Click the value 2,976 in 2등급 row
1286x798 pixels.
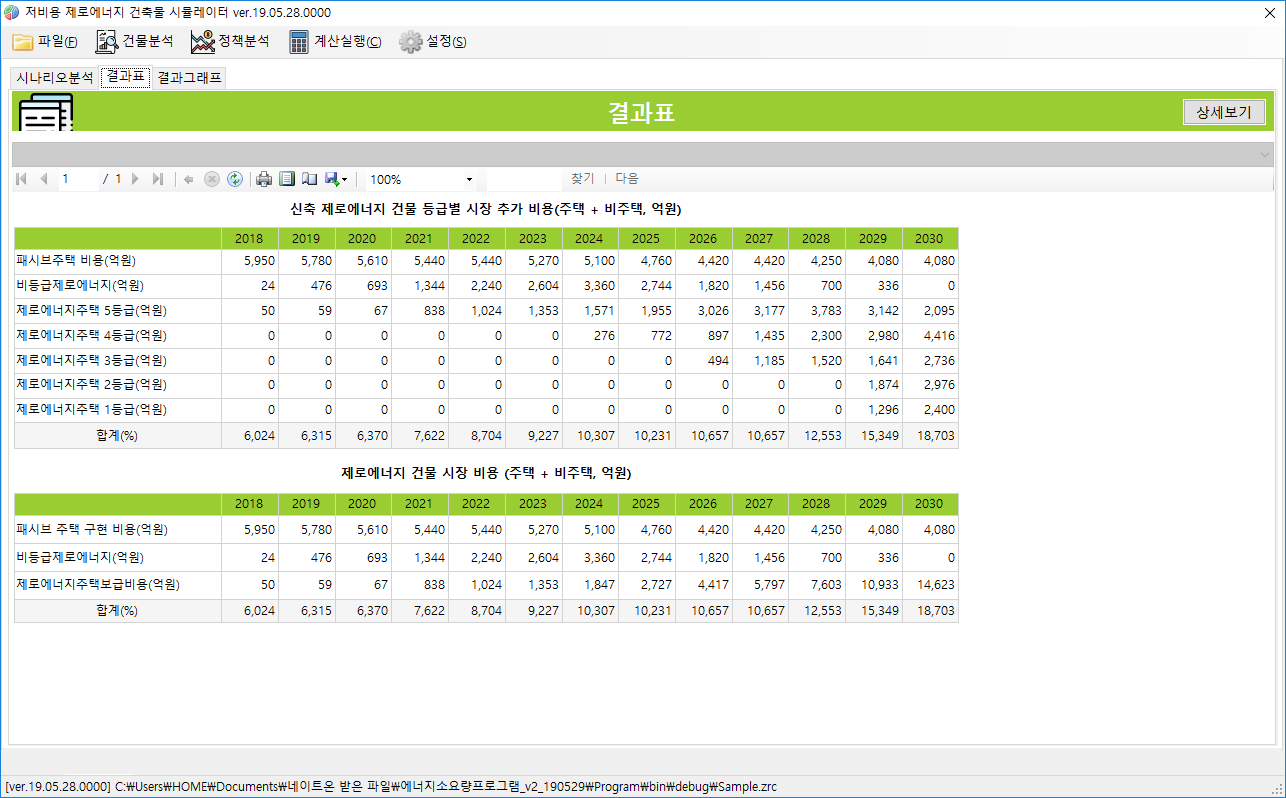tap(939, 384)
